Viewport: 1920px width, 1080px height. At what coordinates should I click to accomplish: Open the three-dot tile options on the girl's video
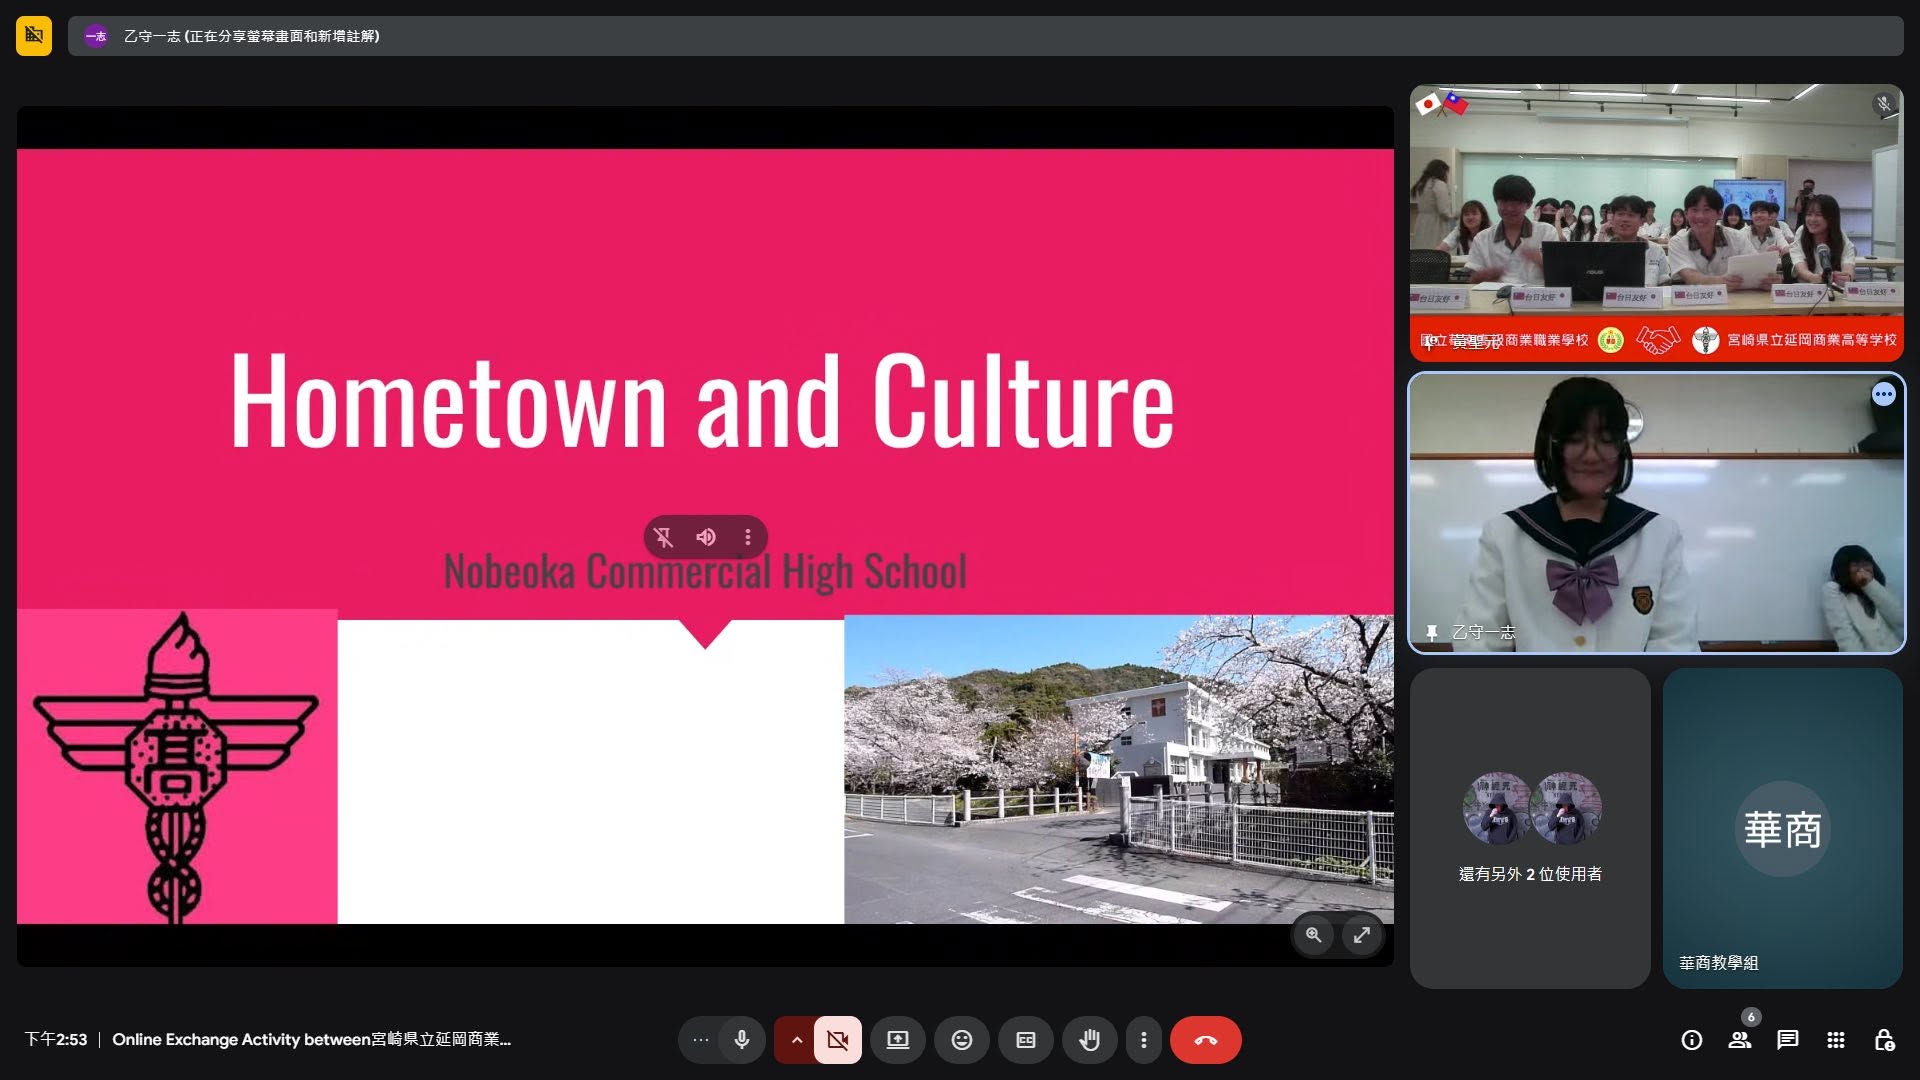click(x=1884, y=394)
